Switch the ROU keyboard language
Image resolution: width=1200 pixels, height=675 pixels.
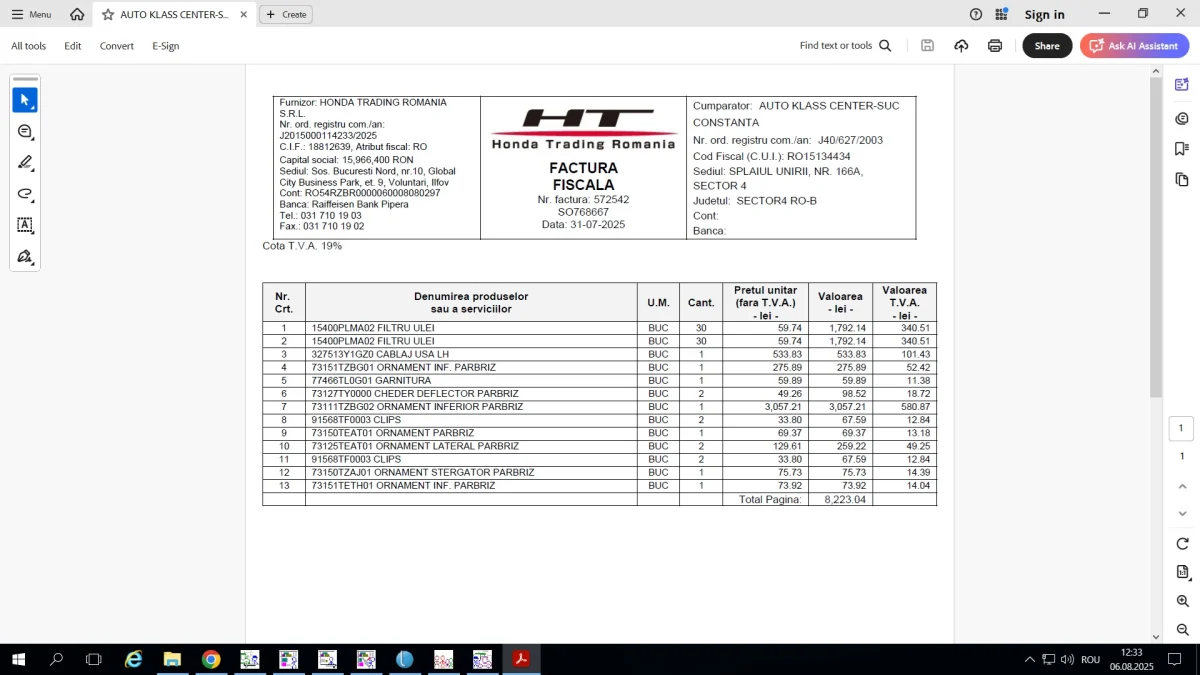click(x=1090, y=659)
